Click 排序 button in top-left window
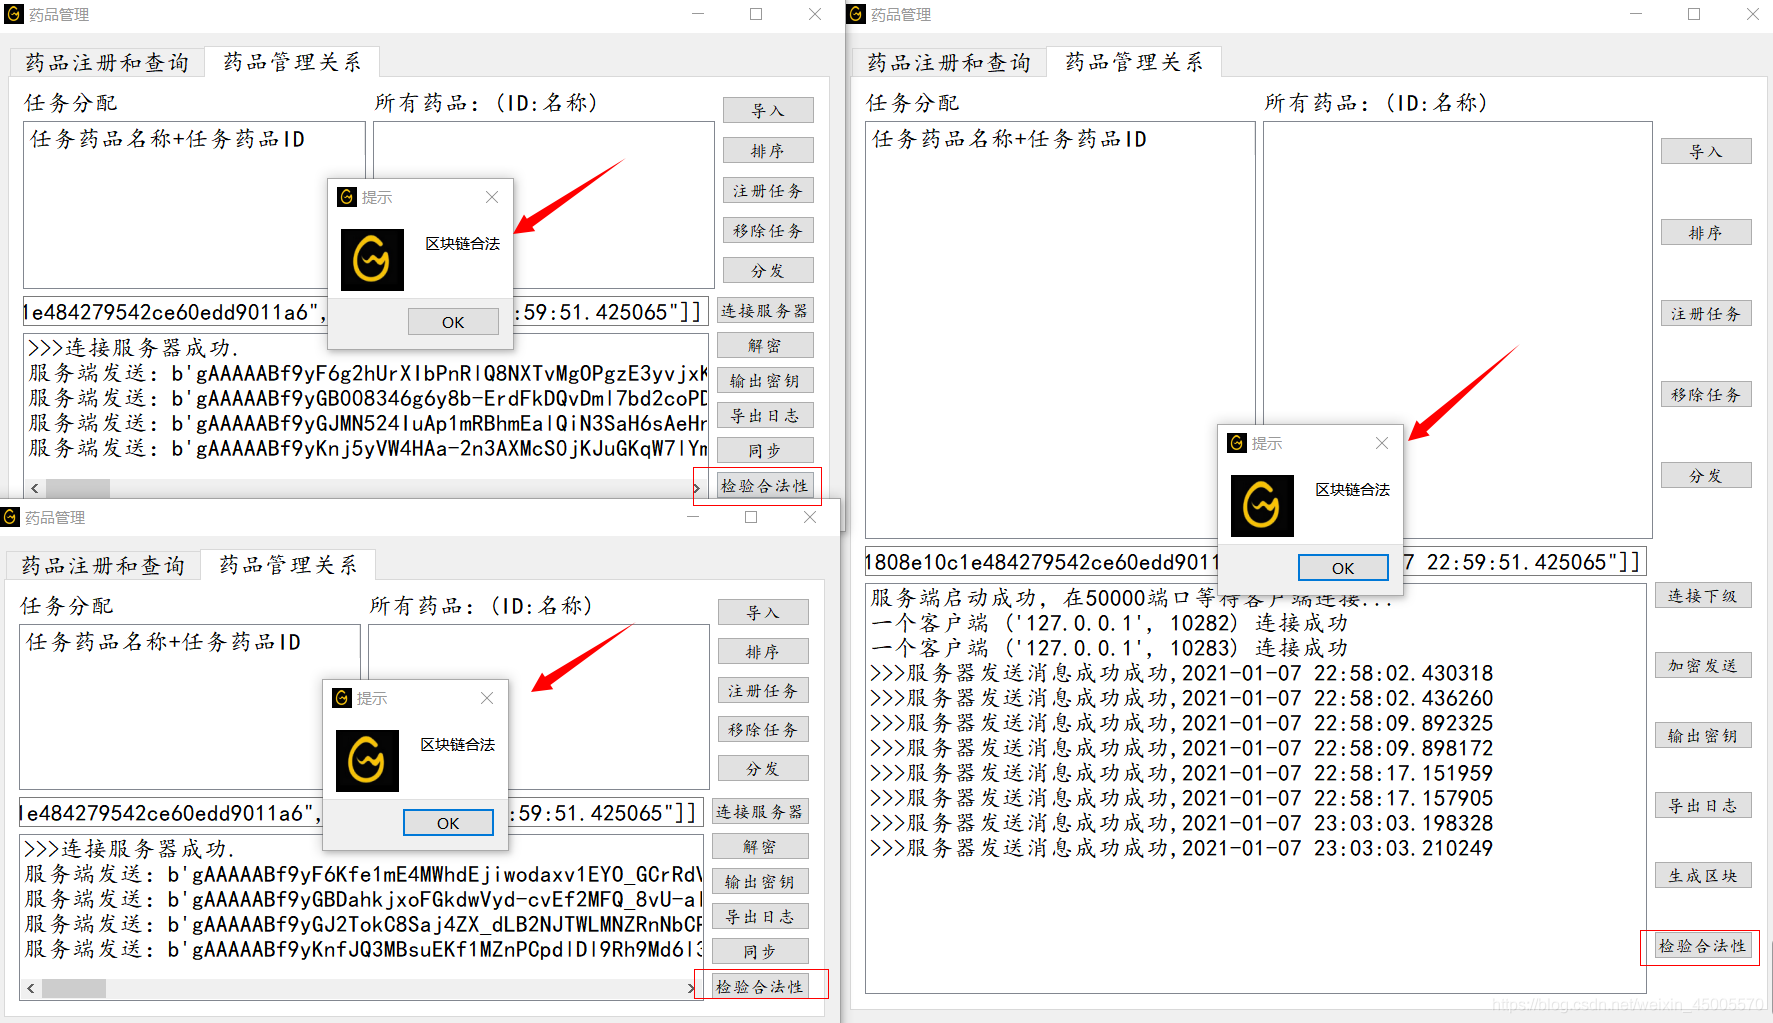The height and width of the screenshot is (1023, 1773). click(x=768, y=150)
